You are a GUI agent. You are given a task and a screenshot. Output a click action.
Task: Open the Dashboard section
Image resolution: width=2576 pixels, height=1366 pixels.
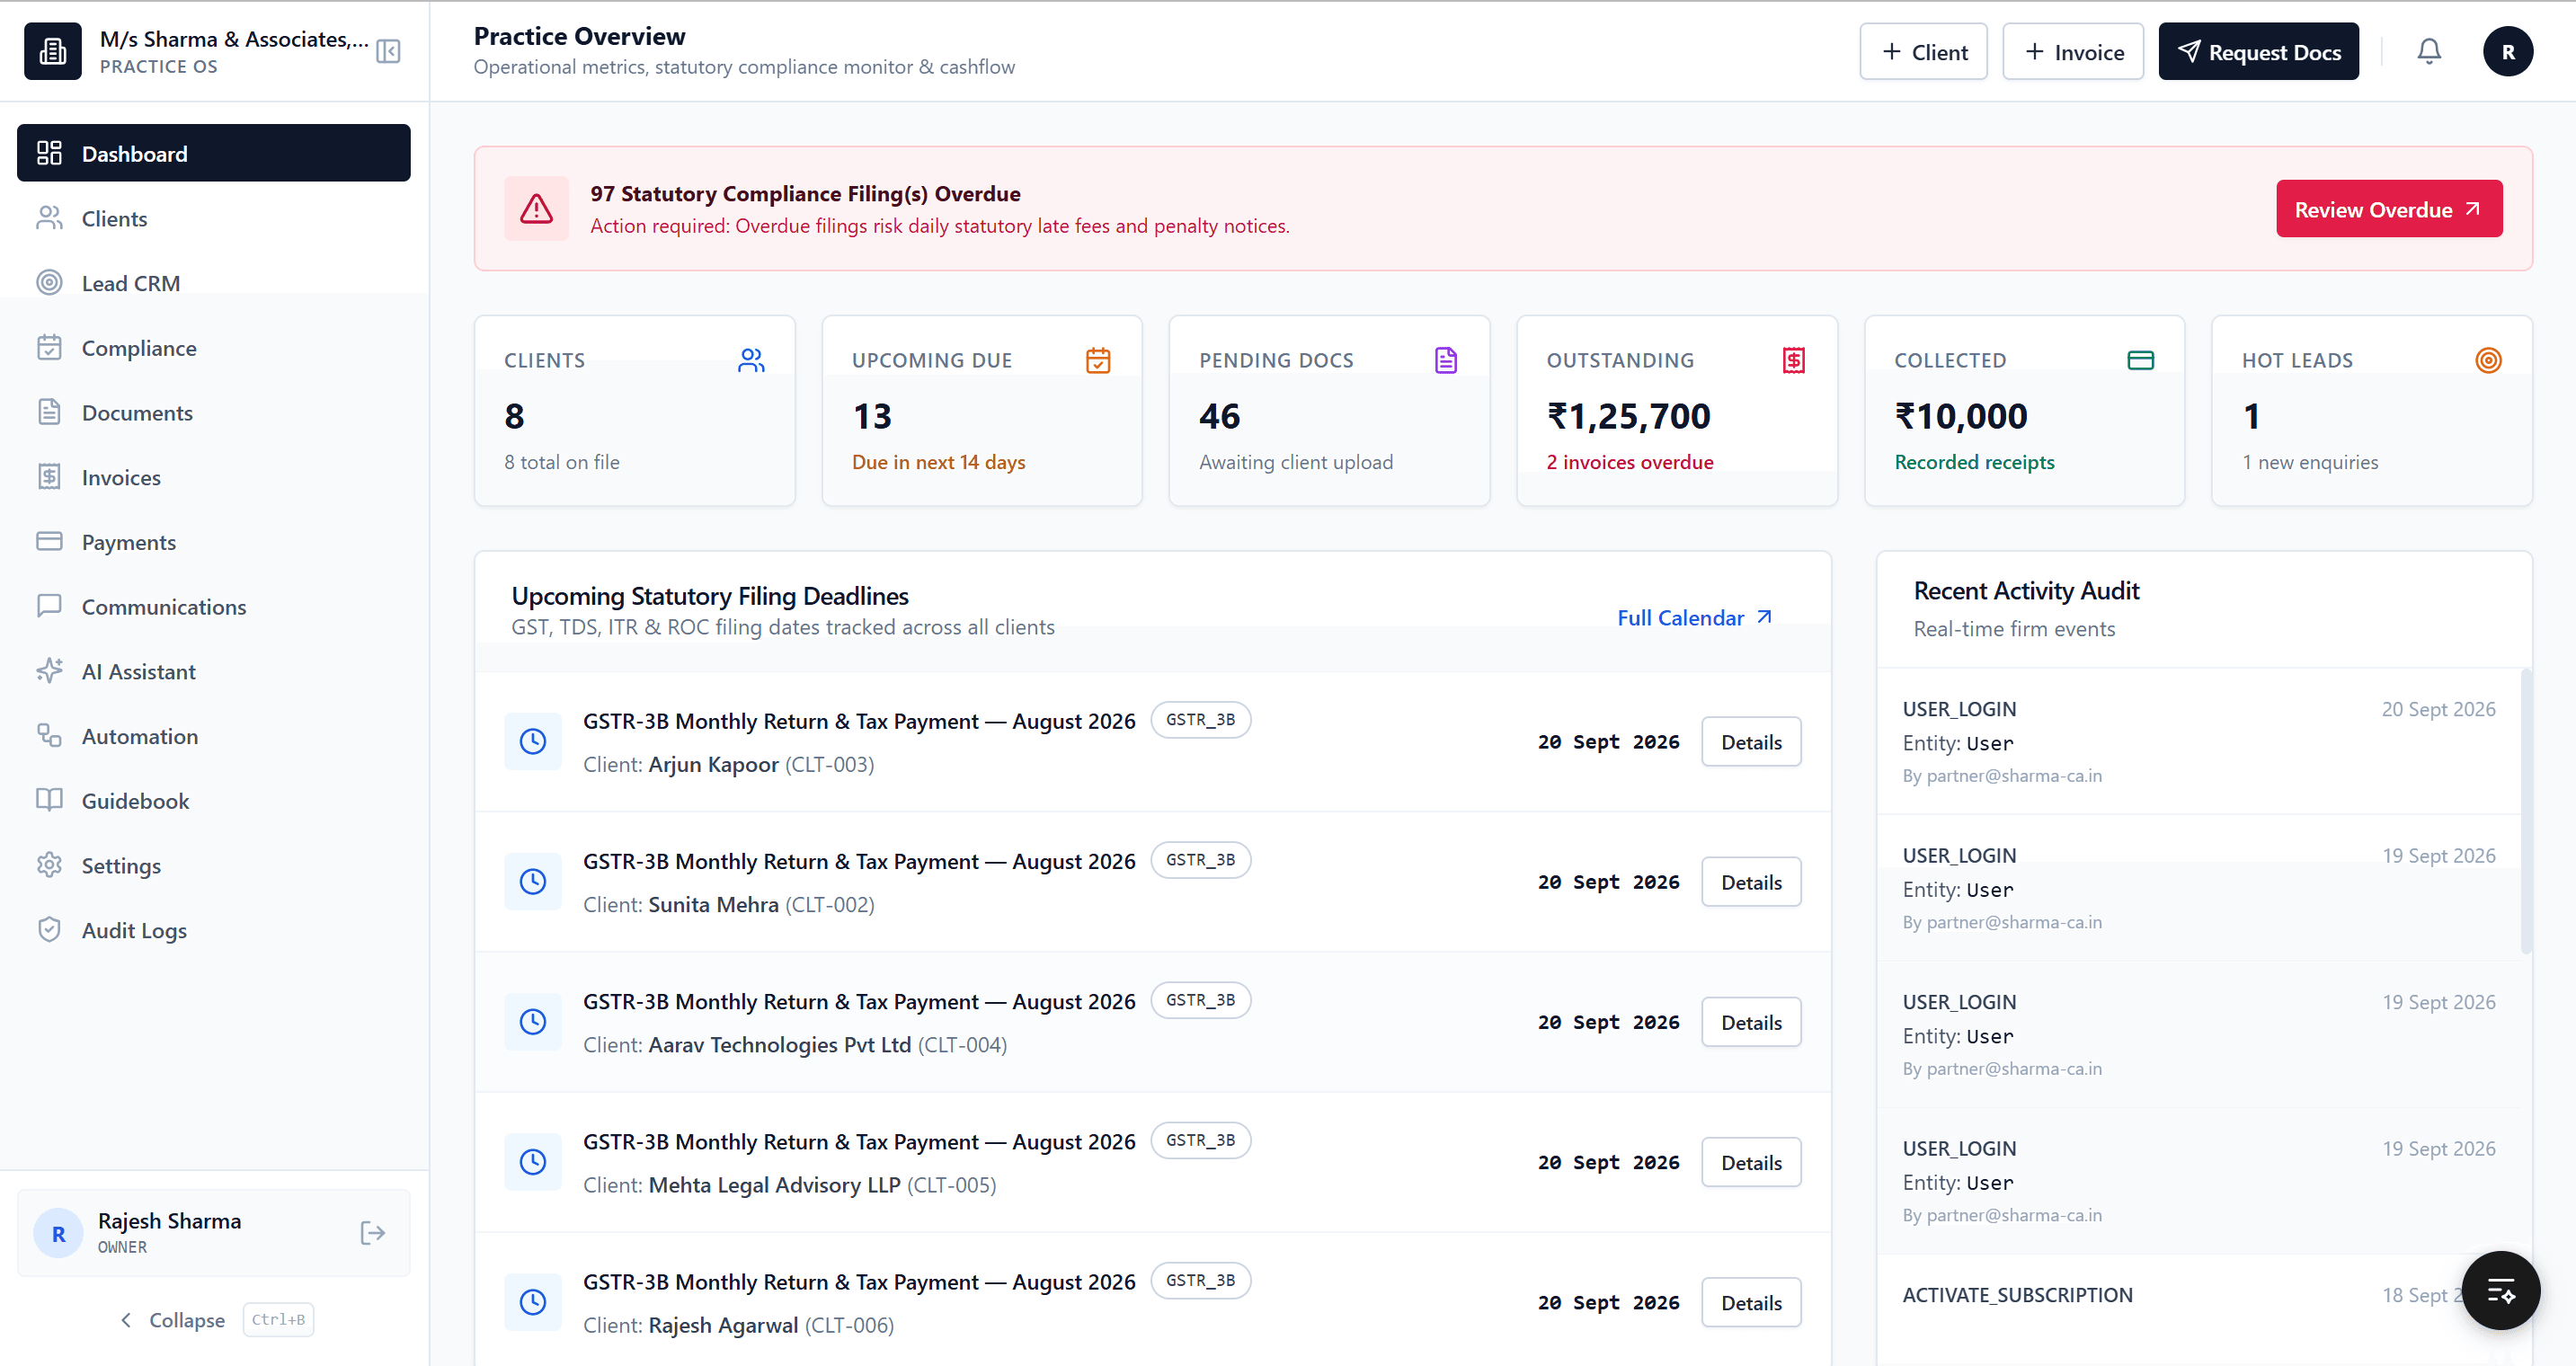[x=213, y=153]
